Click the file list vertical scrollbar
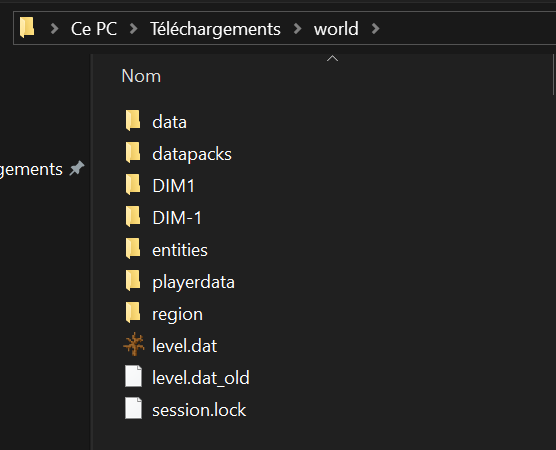The height and width of the screenshot is (450, 556). [x=553, y=74]
